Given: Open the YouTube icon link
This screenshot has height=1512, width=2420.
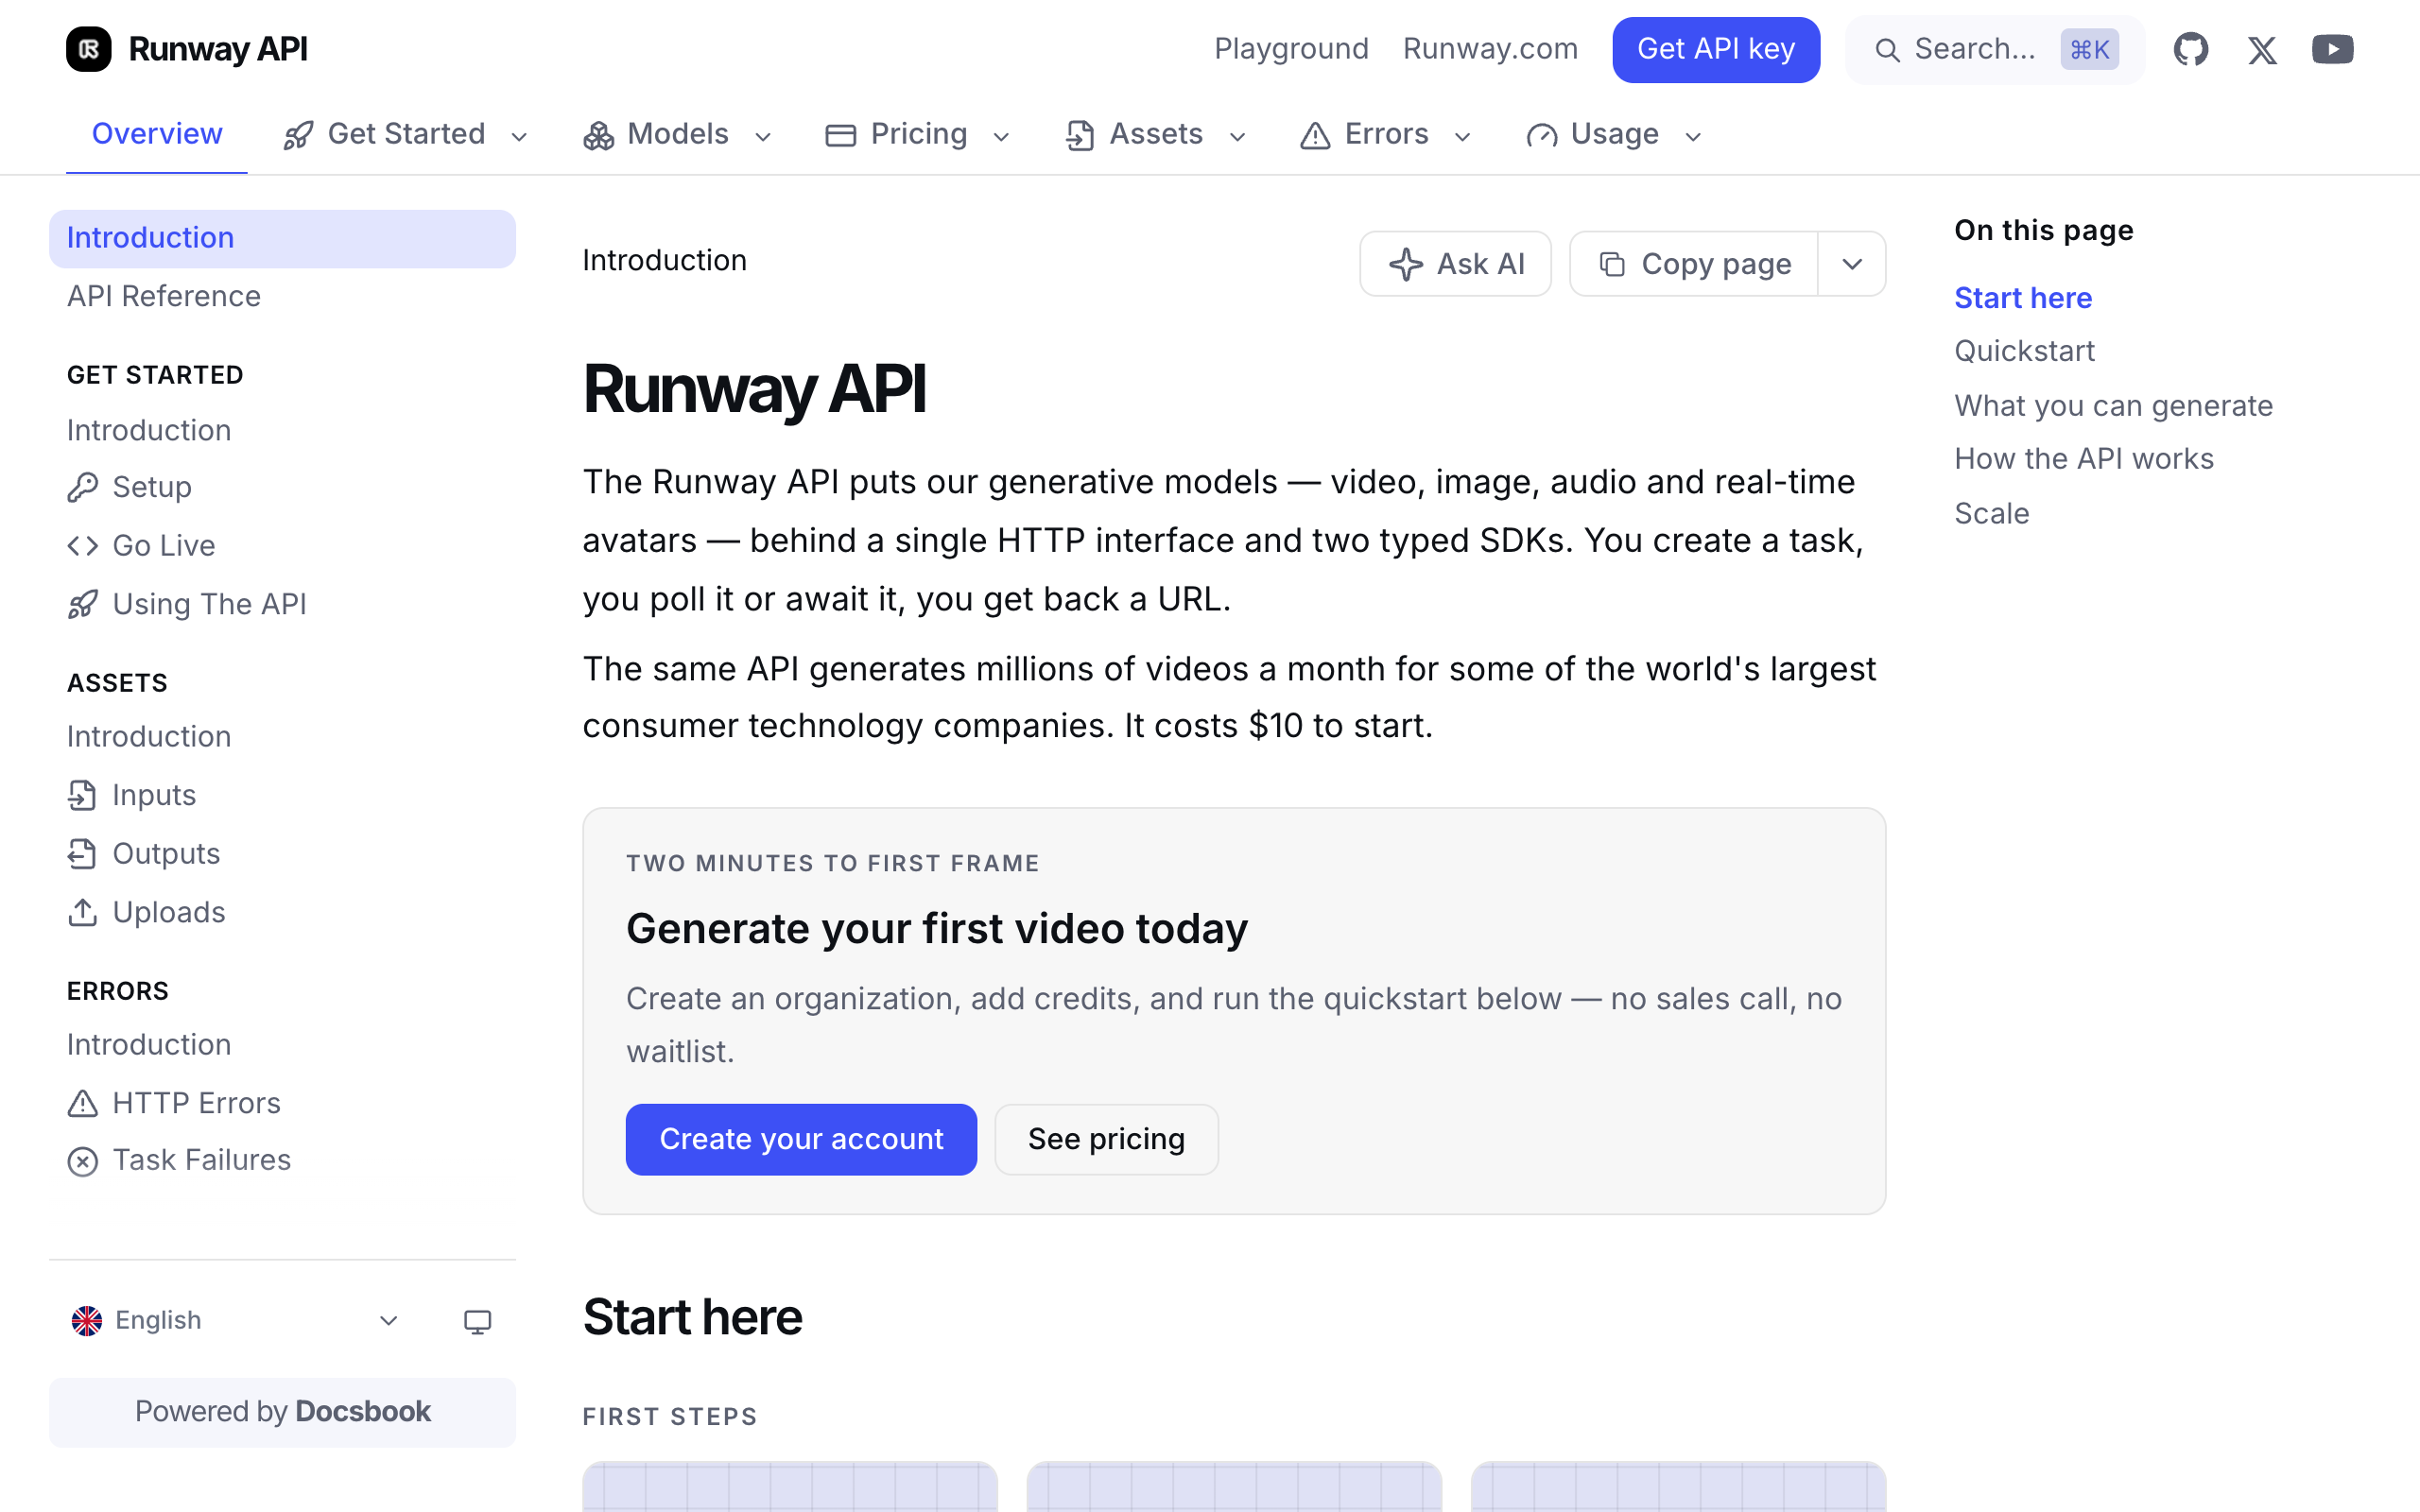Looking at the screenshot, I should click(2332, 49).
